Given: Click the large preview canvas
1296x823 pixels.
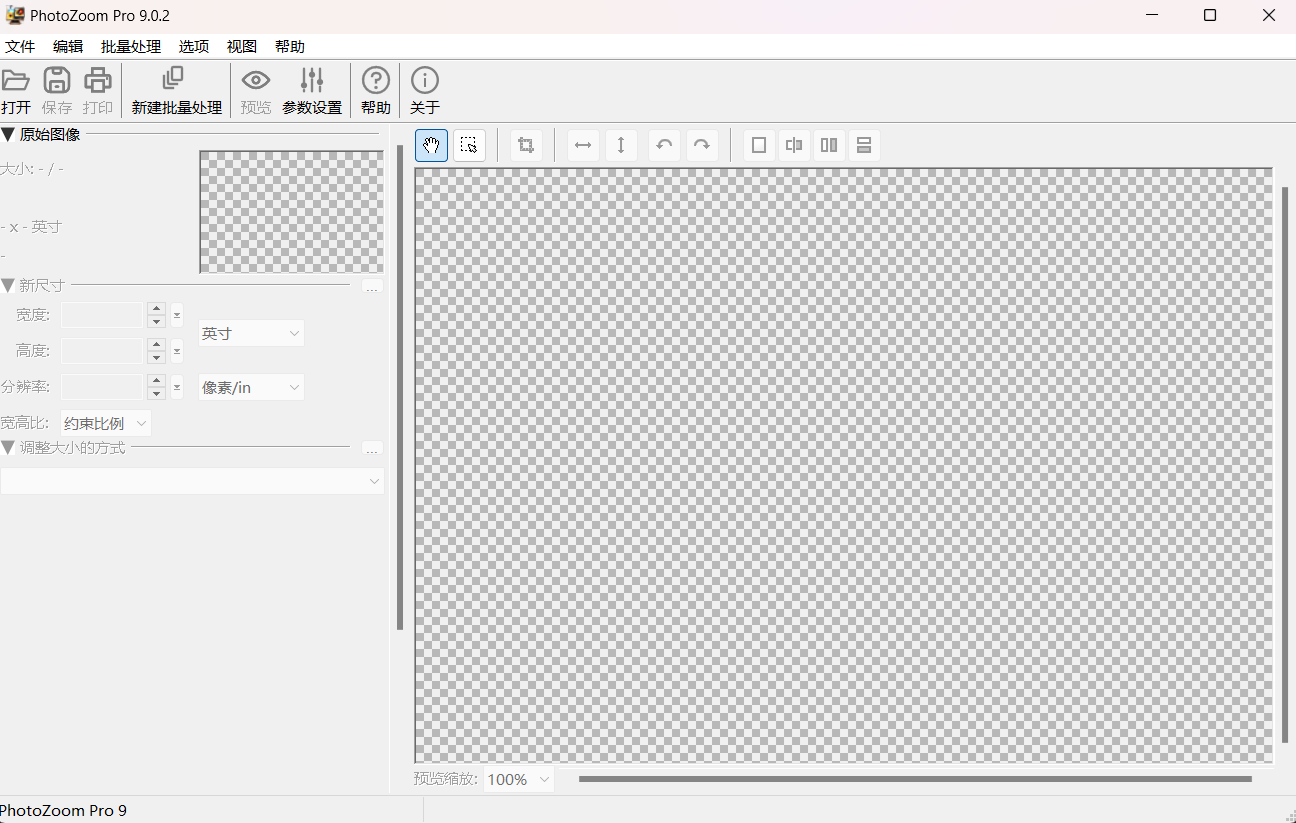Looking at the screenshot, I should [844, 465].
